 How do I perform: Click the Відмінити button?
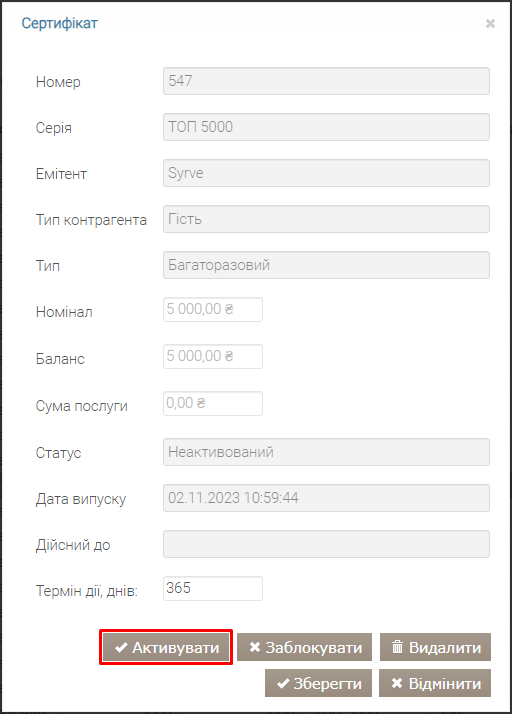click(435, 683)
